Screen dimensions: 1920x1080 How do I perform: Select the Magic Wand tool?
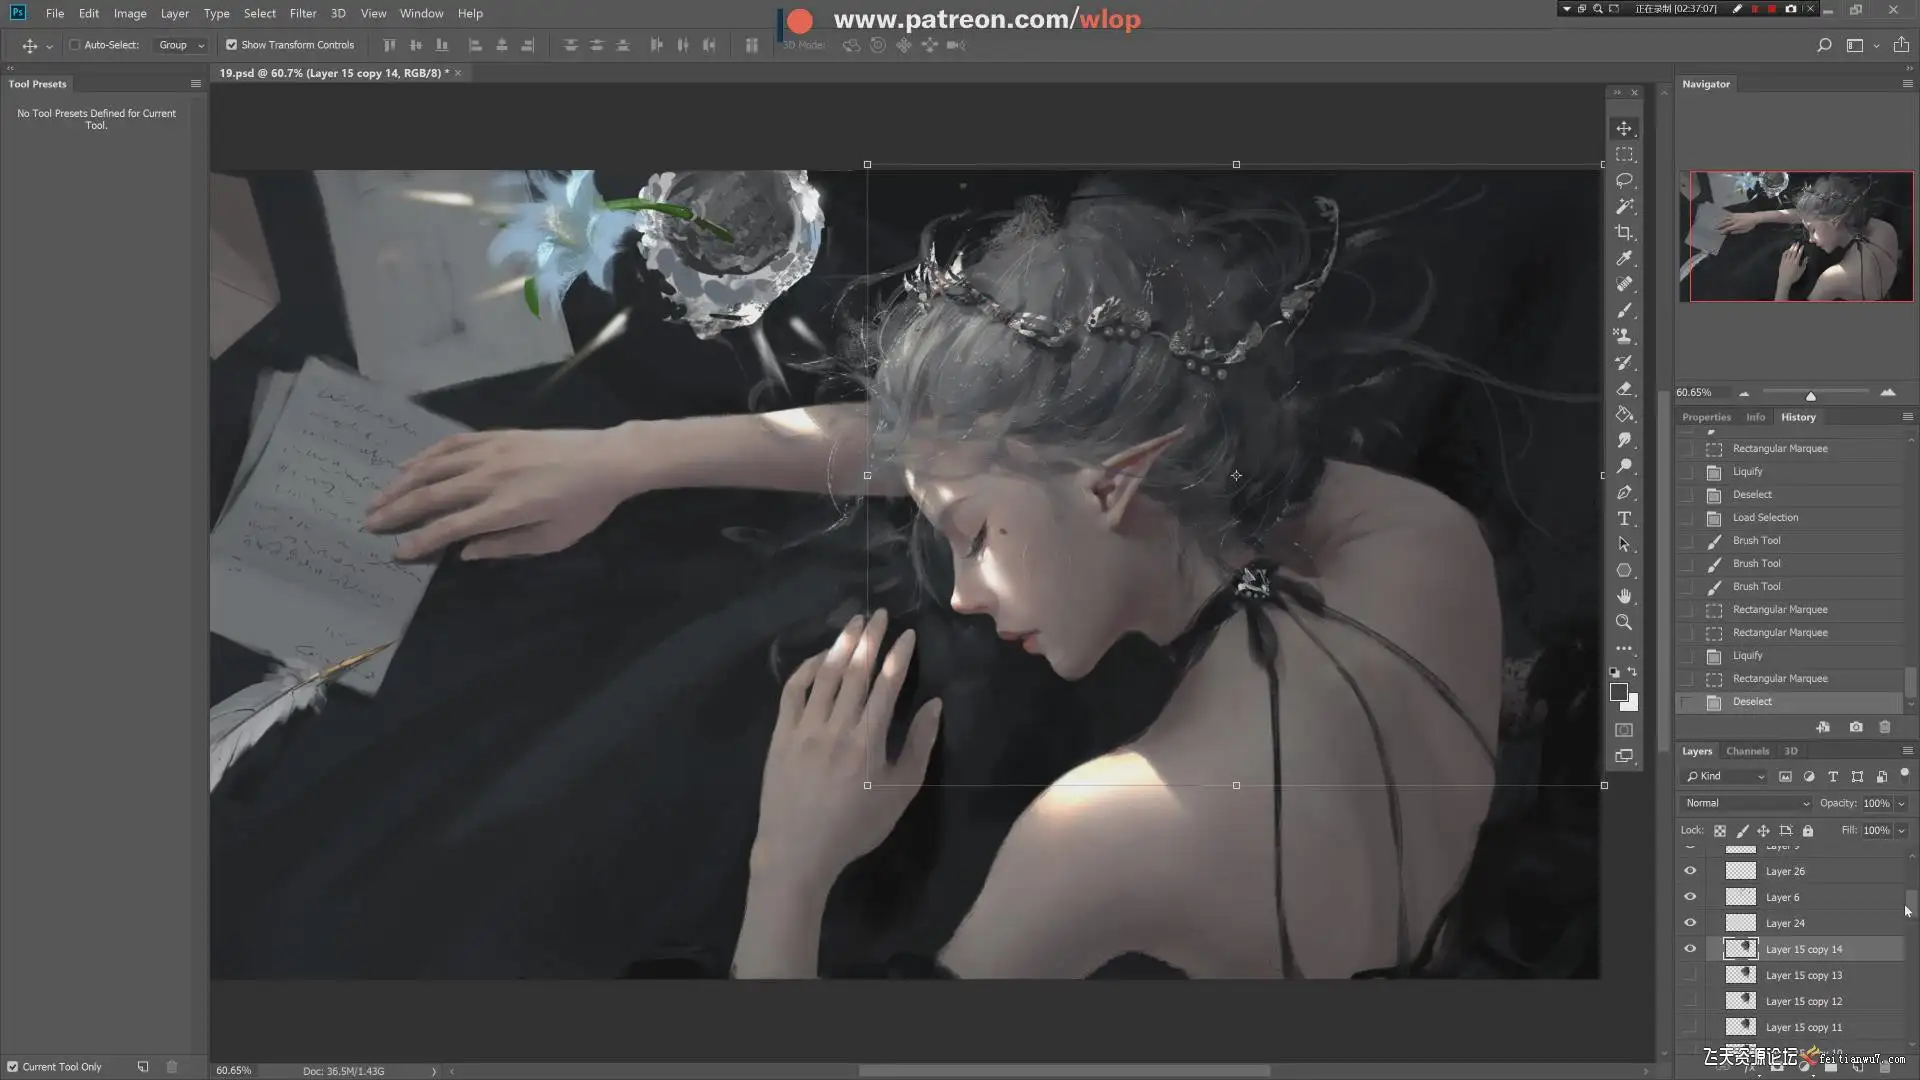pos(1624,206)
